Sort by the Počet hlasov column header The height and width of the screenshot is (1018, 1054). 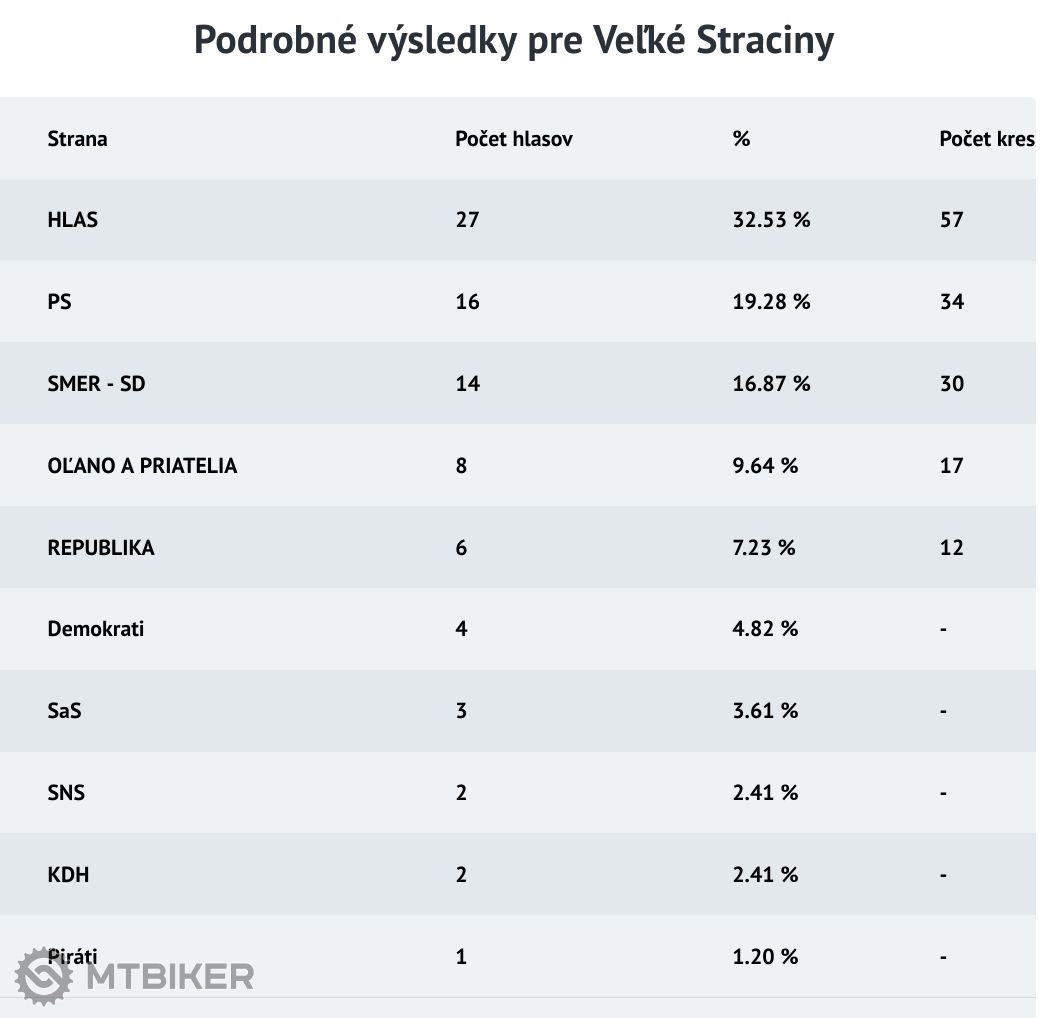pyautogui.click(x=514, y=139)
